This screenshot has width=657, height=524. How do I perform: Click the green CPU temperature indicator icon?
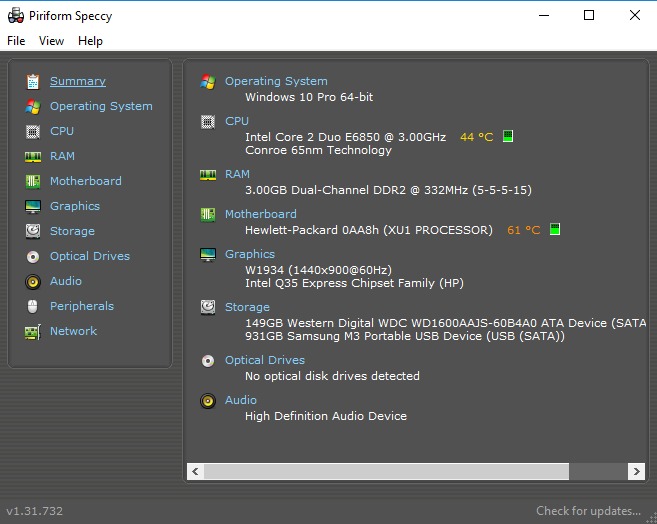508,136
